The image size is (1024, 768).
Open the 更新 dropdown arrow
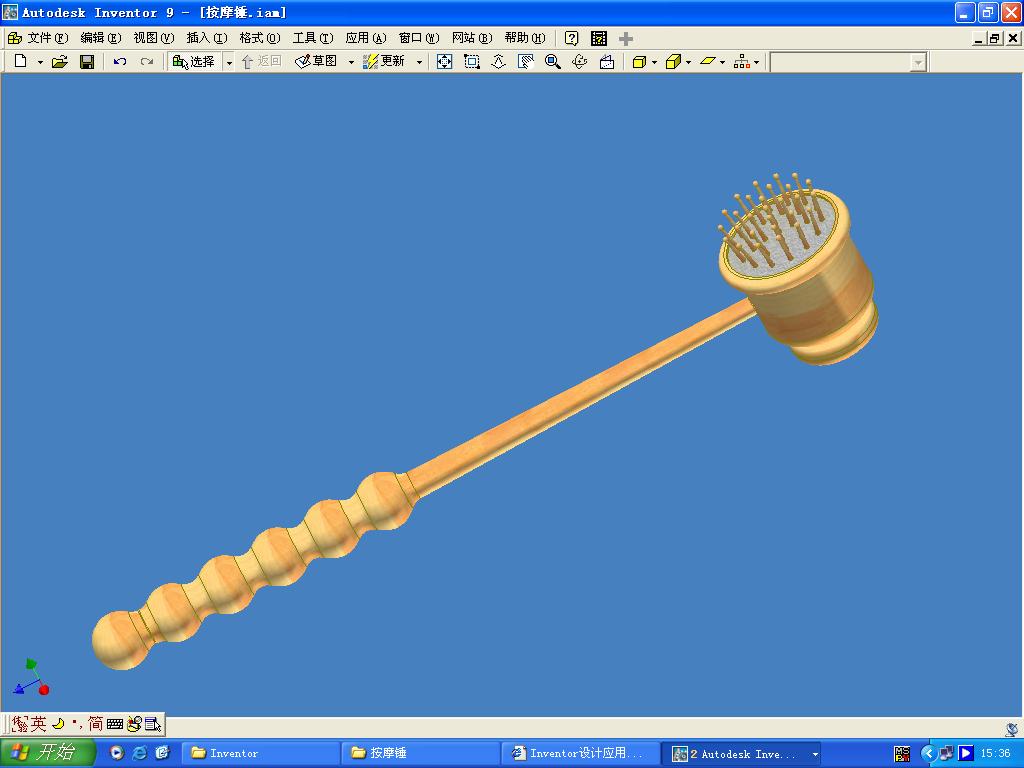(422, 61)
